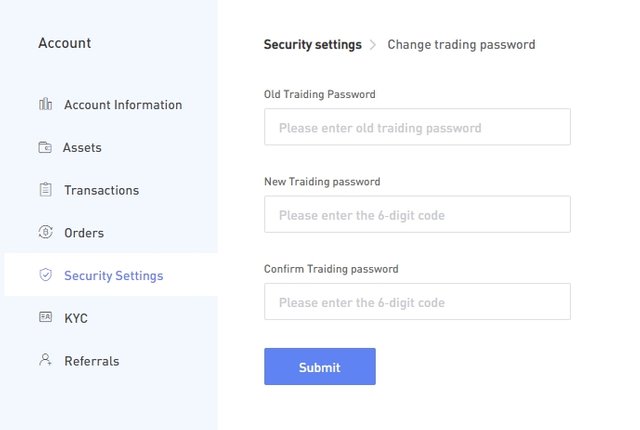Select Security Settings sidebar entry
Viewport: 640px width, 430px height.
[111, 275]
